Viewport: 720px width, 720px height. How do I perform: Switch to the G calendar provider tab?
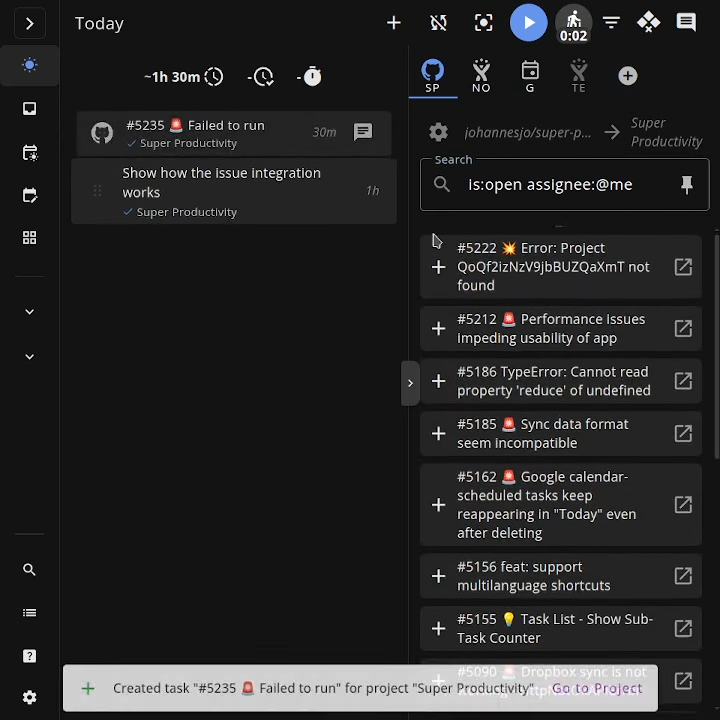530,76
